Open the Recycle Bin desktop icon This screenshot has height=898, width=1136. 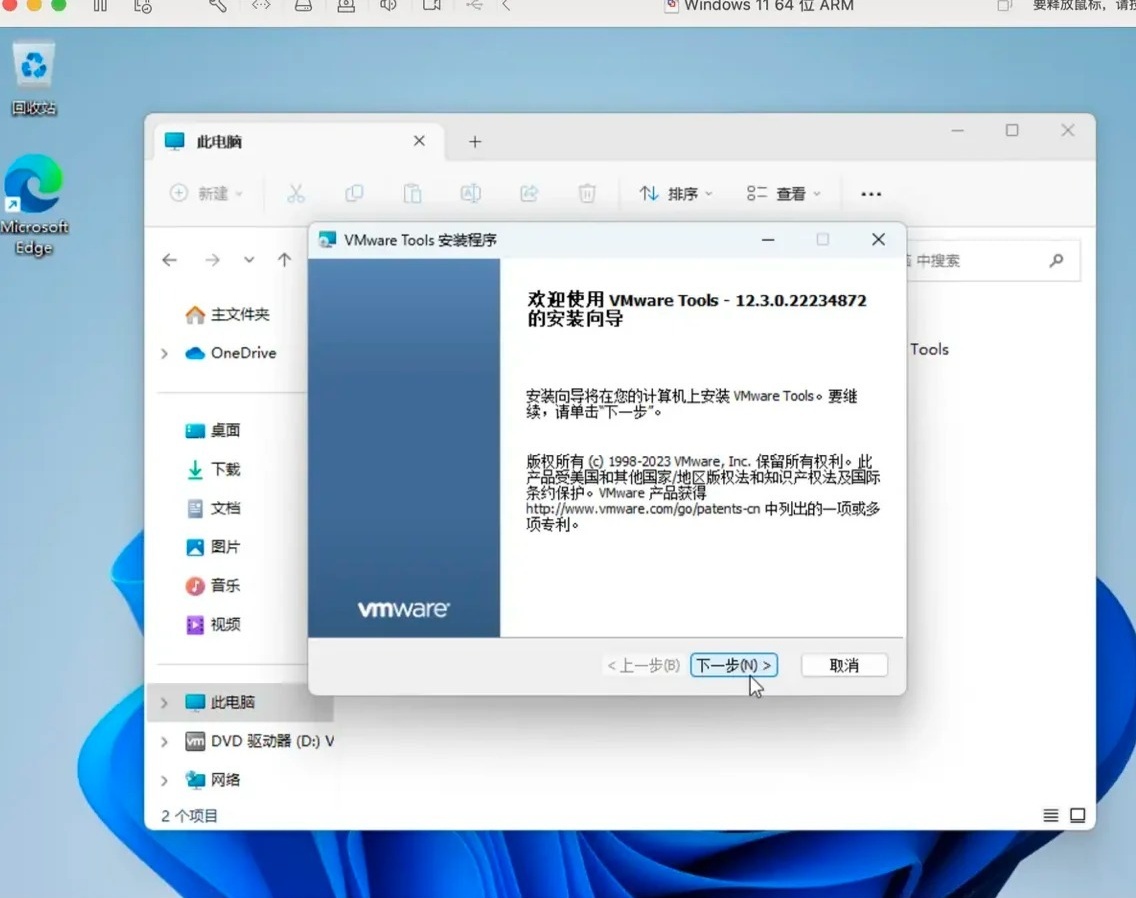tap(33, 78)
